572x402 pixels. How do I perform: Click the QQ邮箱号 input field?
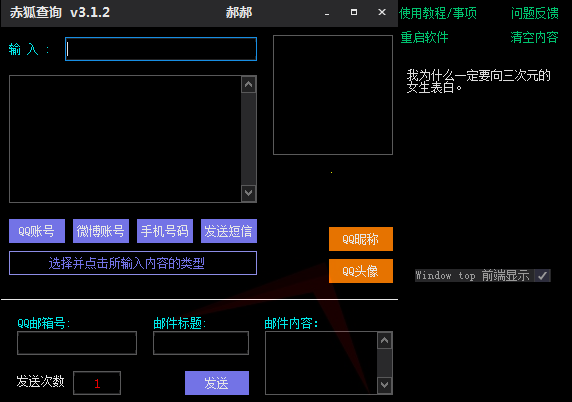tap(77, 343)
